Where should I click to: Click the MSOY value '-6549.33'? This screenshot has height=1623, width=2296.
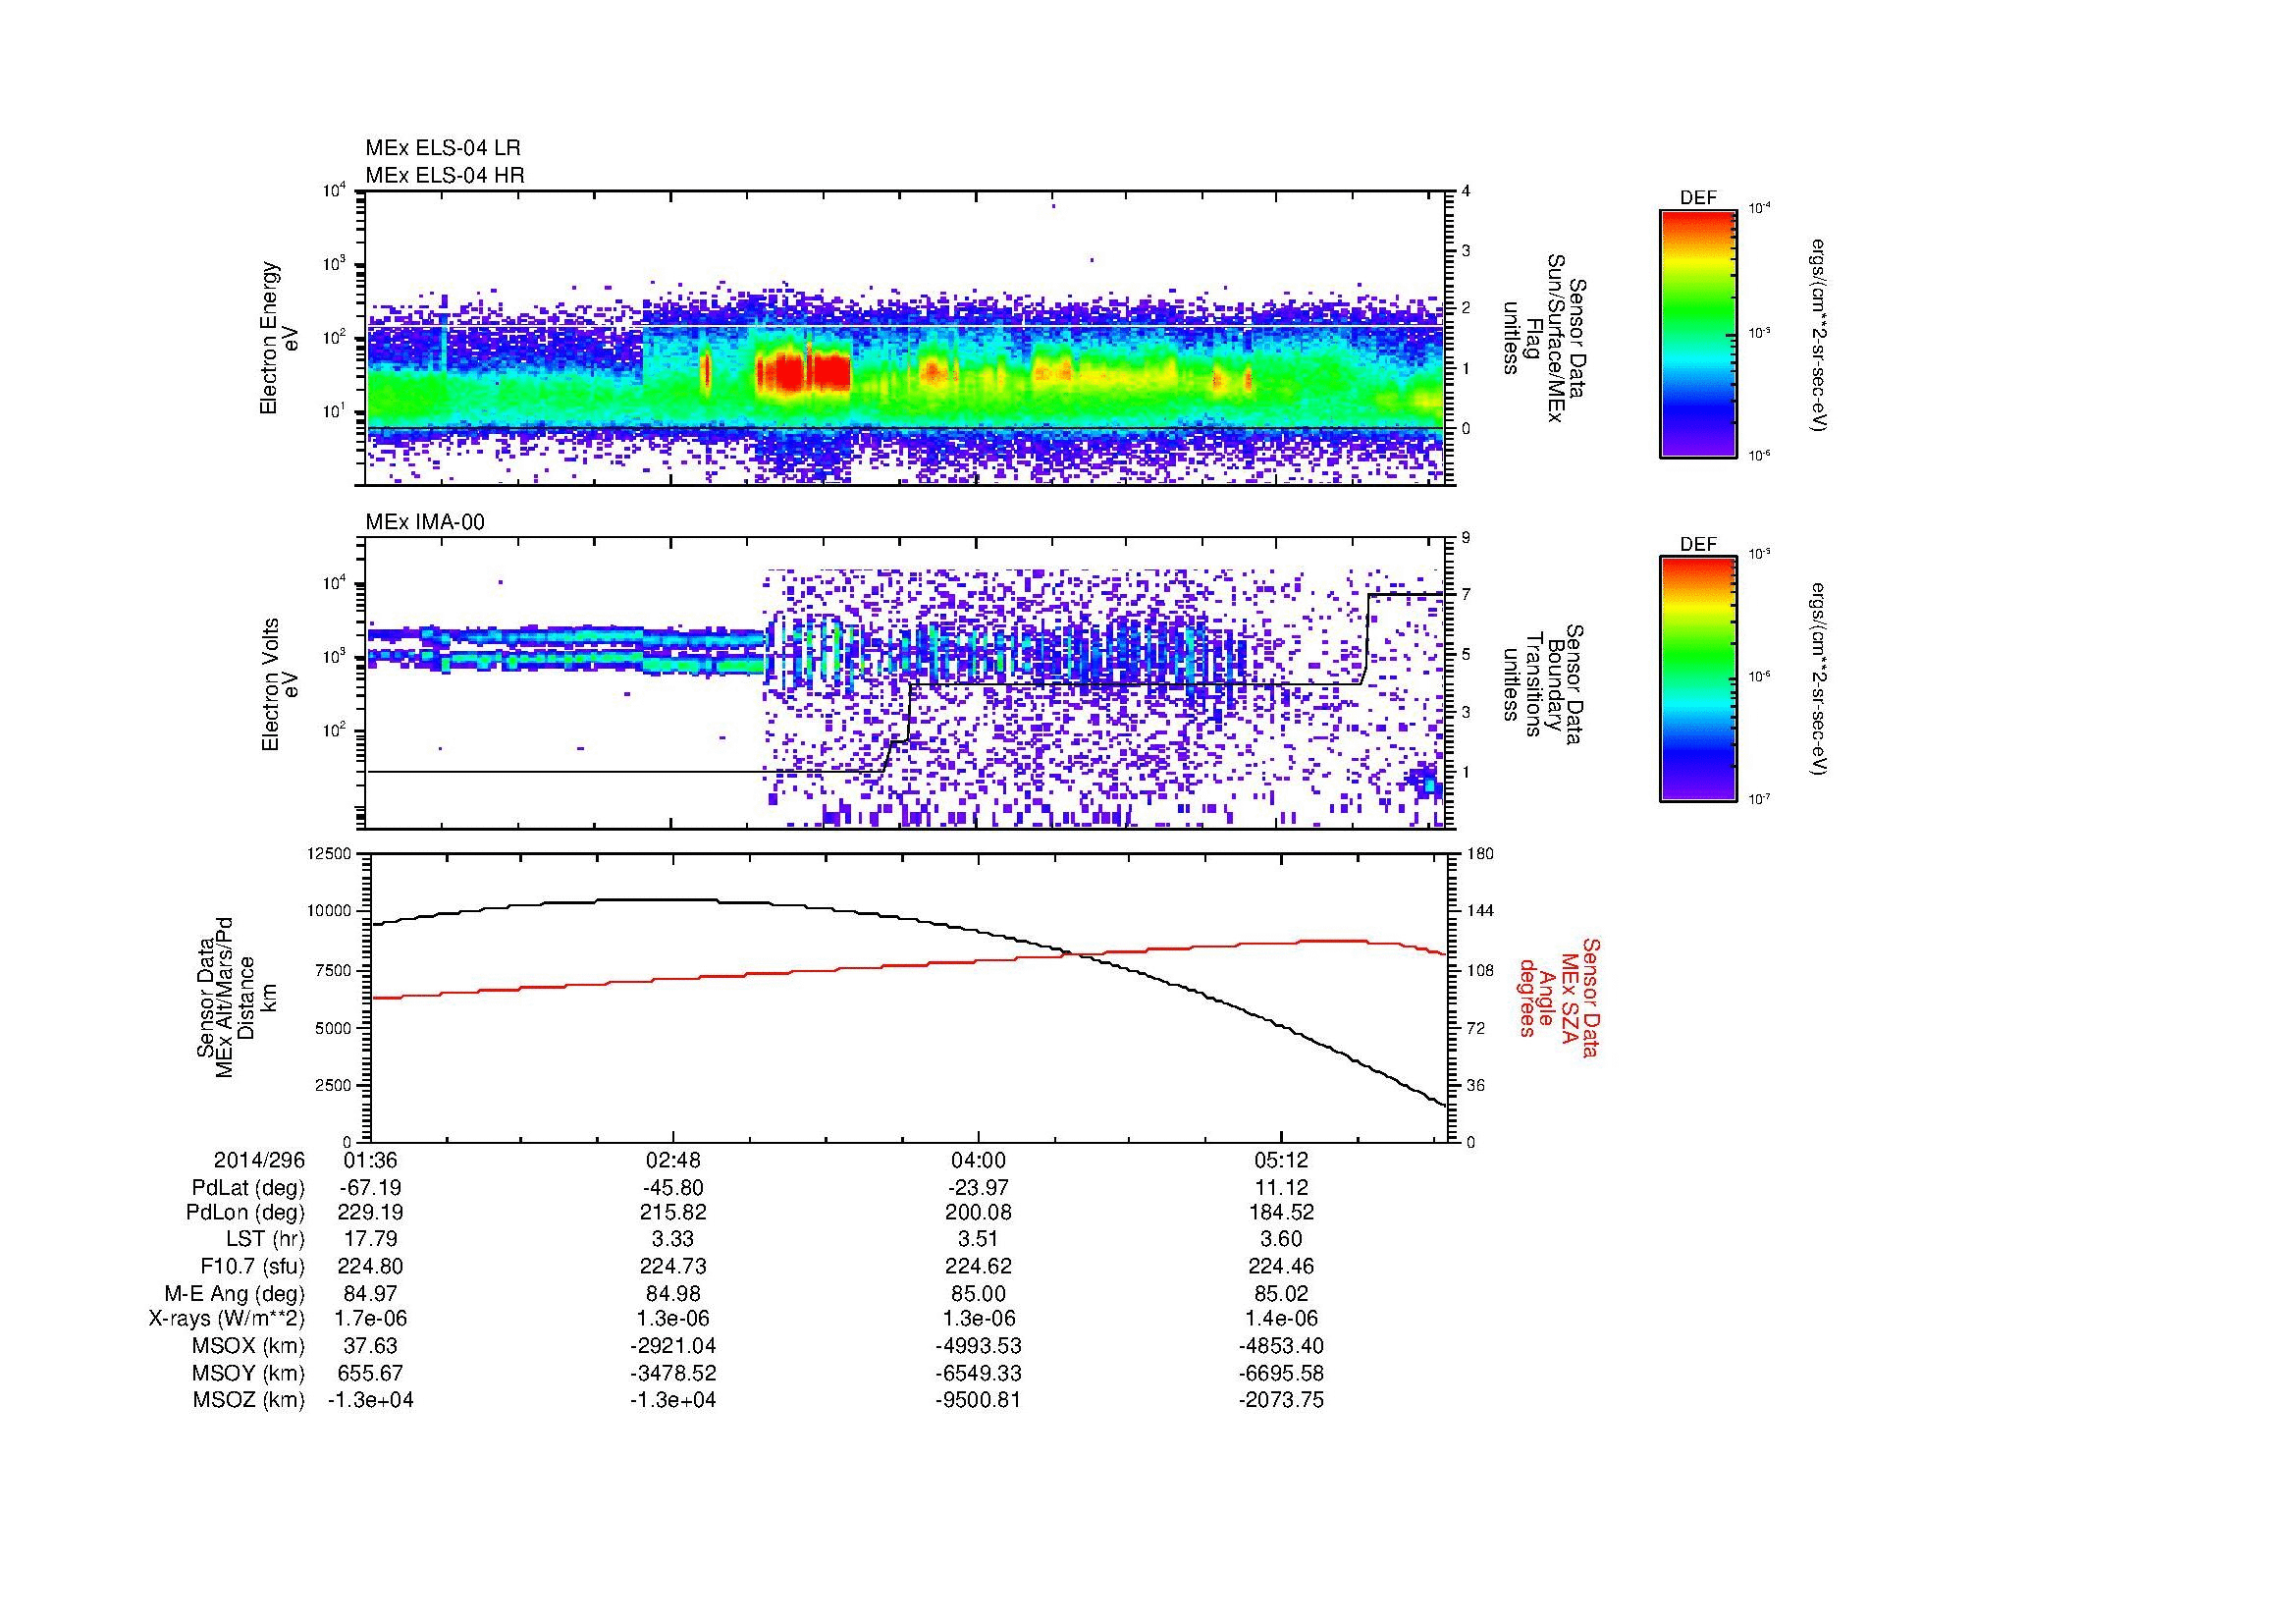click(978, 1373)
